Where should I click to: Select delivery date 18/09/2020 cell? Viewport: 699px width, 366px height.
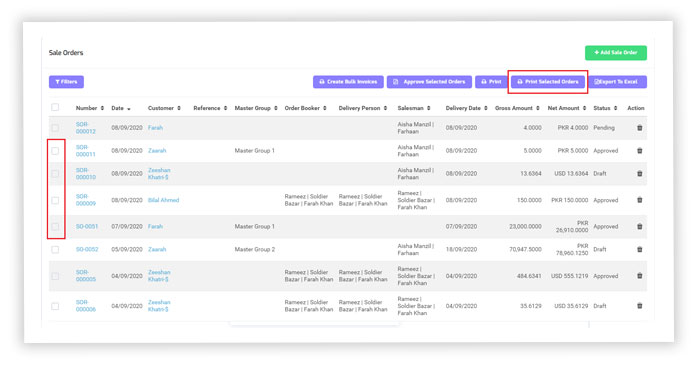(461, 249)
